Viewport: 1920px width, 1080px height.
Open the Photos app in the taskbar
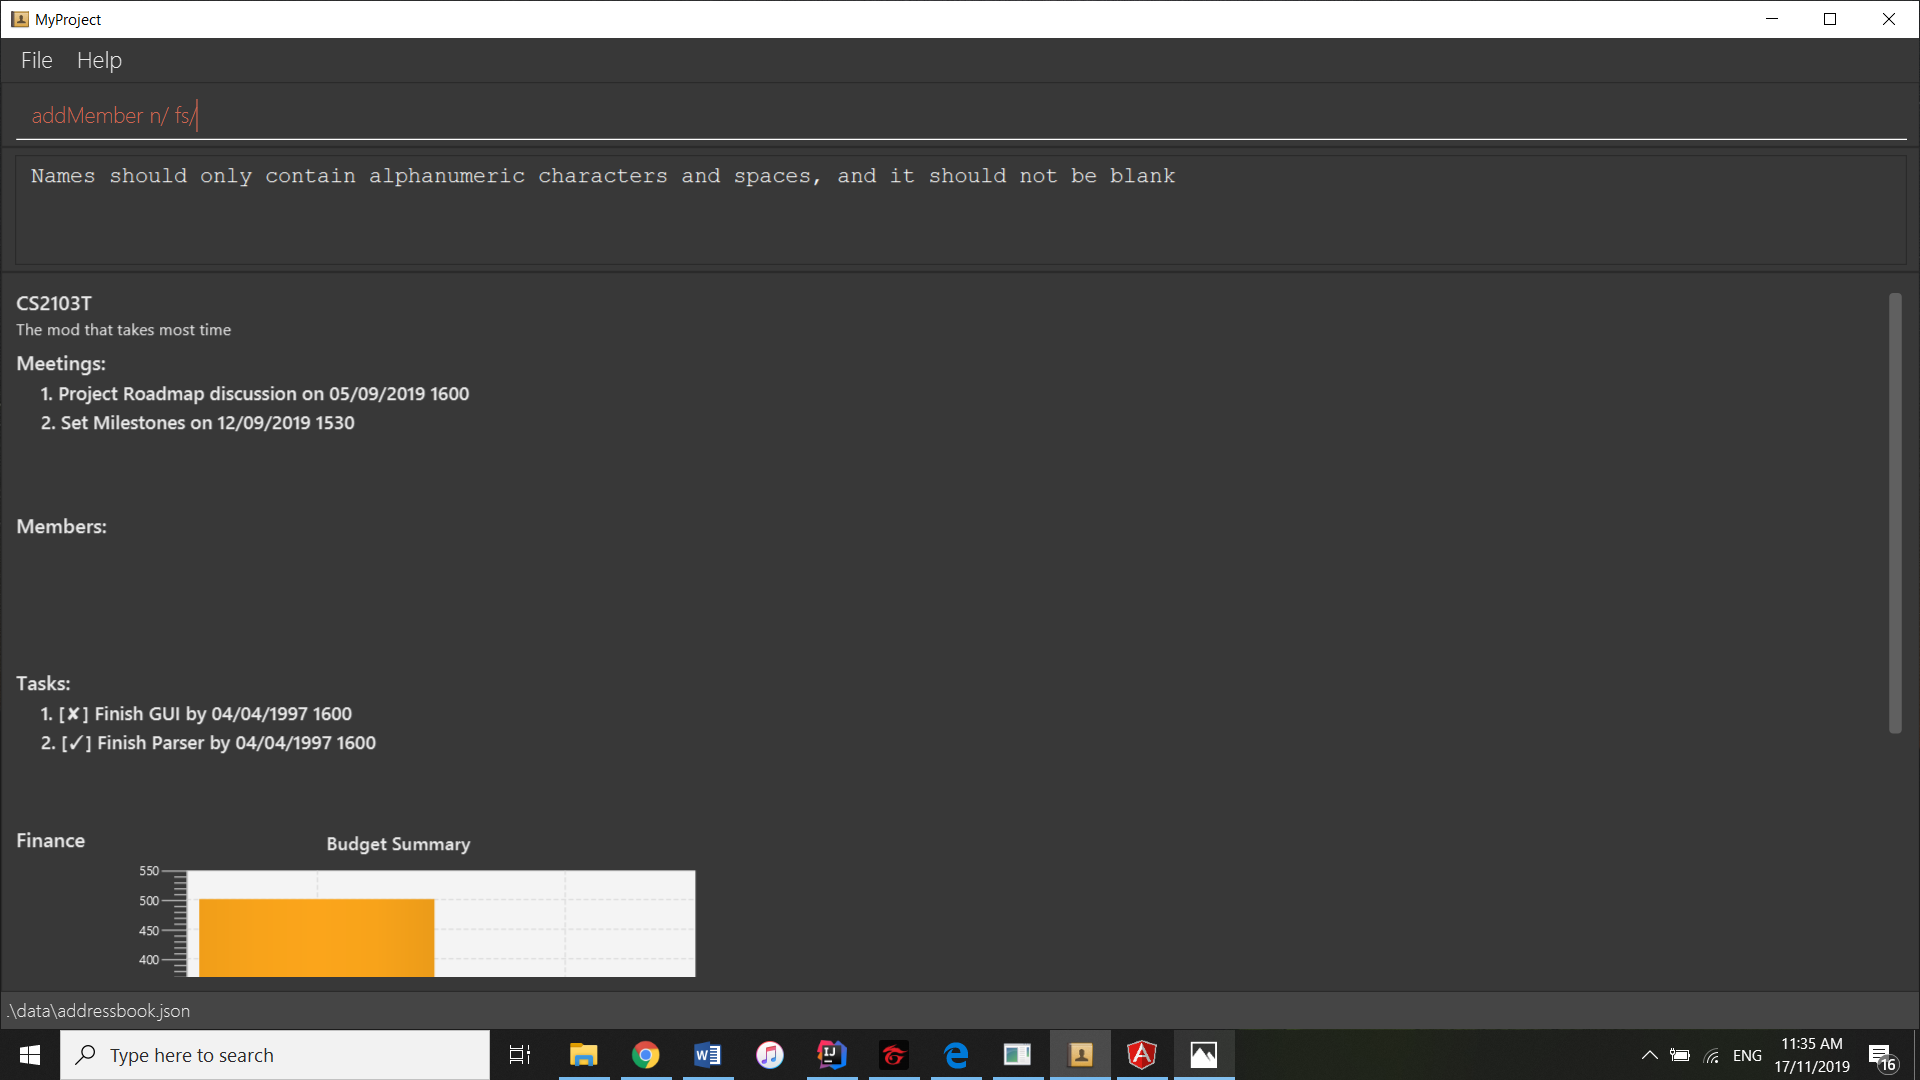pos(1204,1055)
